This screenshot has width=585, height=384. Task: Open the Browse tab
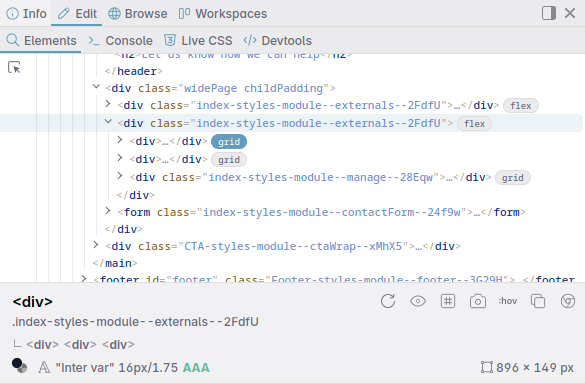[x=138, y=13]
